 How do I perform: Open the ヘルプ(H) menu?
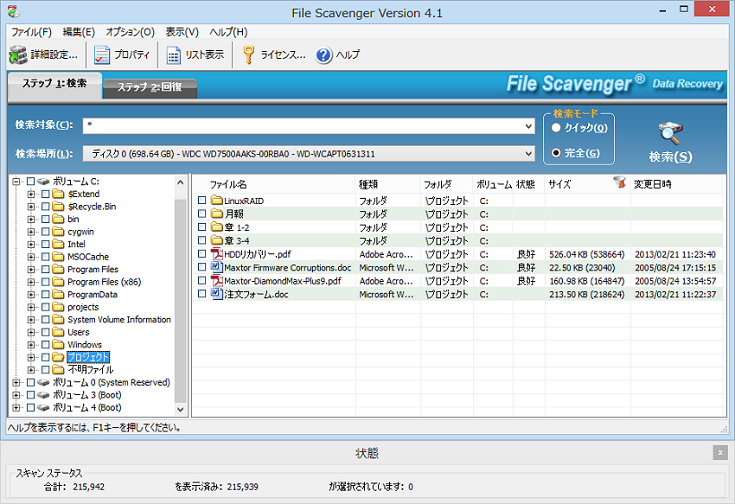point(228,32)
